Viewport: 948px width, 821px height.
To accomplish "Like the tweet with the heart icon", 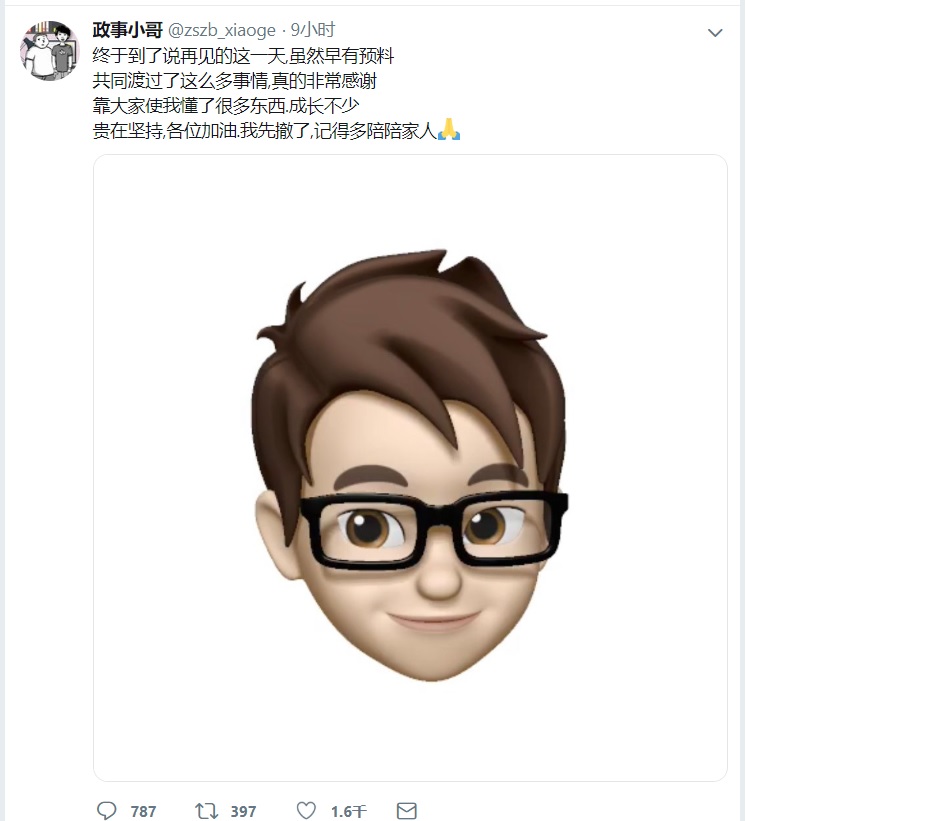I will tap(306, 810).
